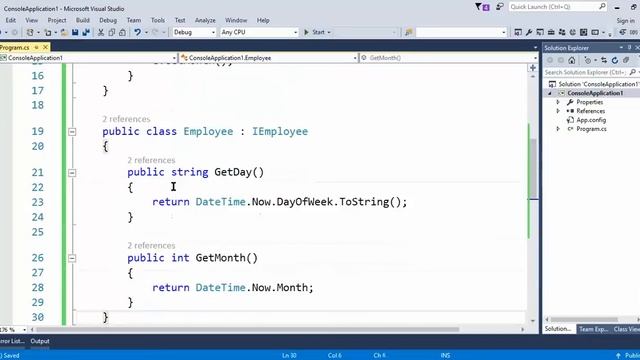Click the Paste clipboard icon
The height and width of the screenshot is (360, 640).
point(122,32)
